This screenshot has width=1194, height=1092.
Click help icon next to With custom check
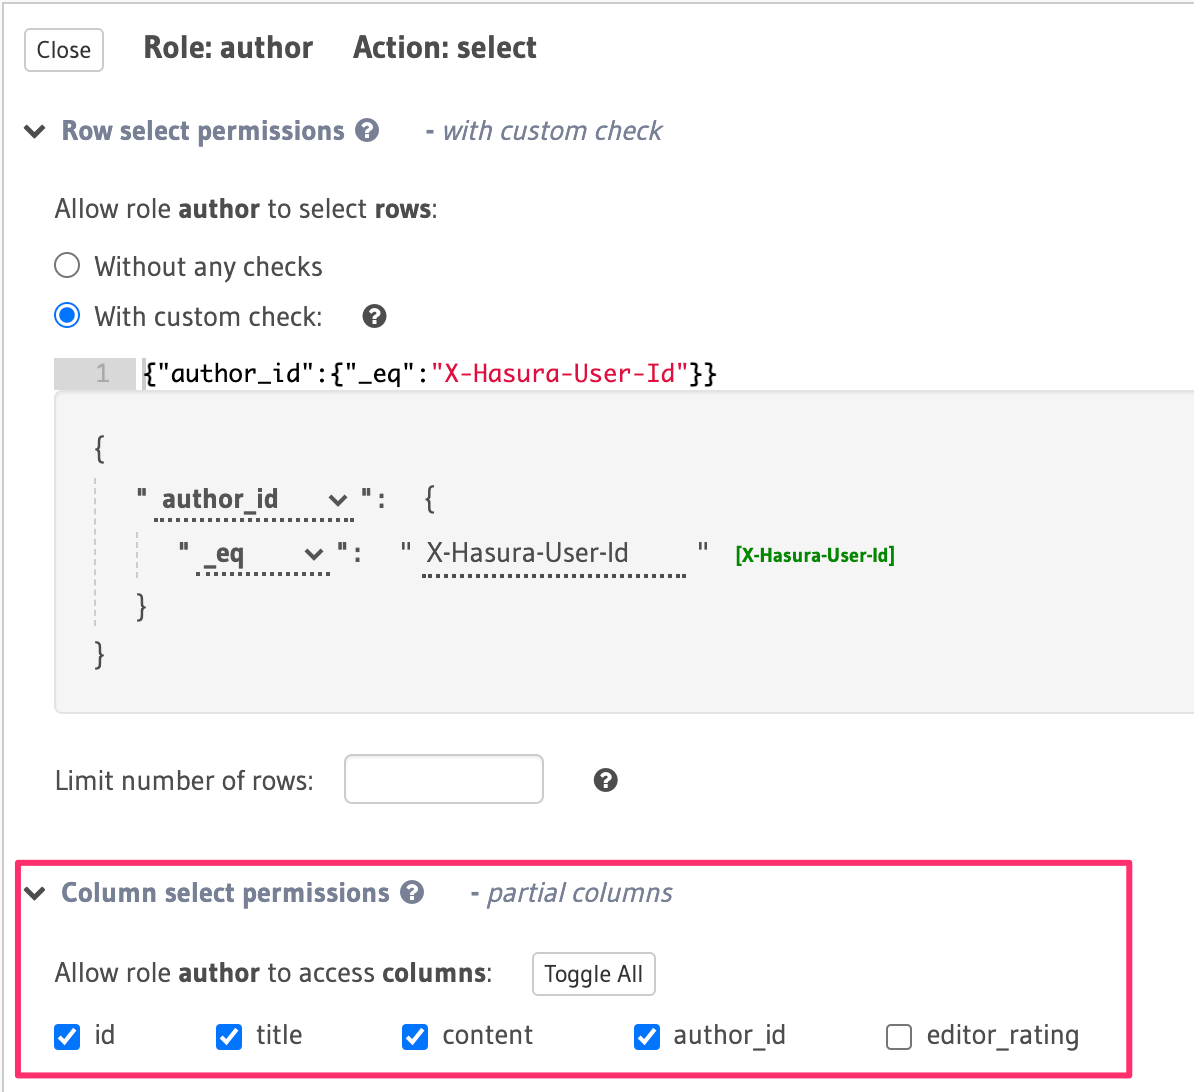[374, 317]
